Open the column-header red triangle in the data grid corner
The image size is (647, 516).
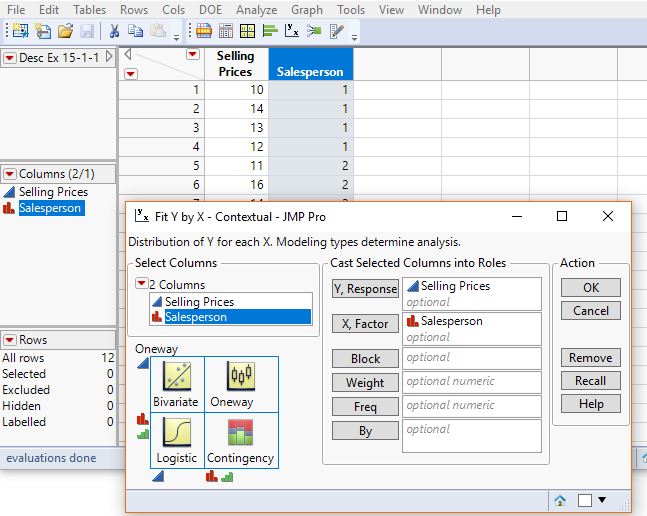pyautogui.click(x=193, y=54)
